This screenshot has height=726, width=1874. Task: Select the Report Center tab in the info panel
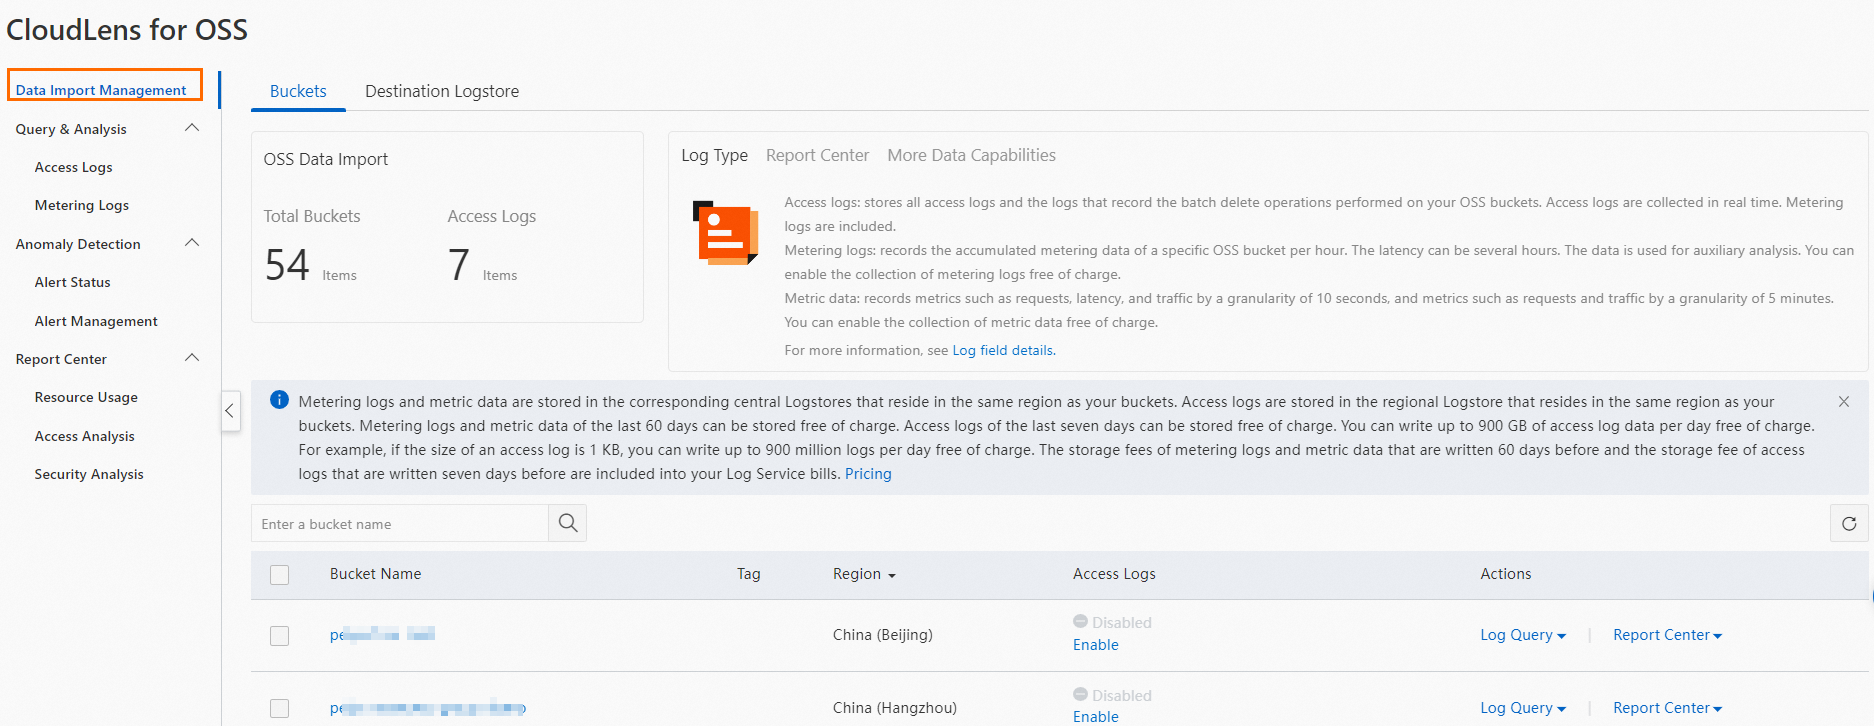(x=817, y=155)
